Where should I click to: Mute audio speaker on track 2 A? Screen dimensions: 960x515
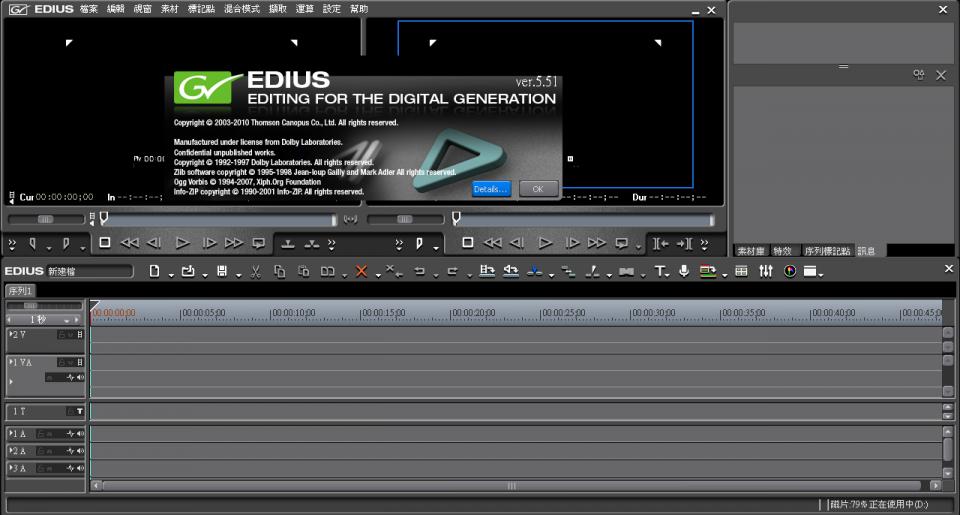[80, 451]
